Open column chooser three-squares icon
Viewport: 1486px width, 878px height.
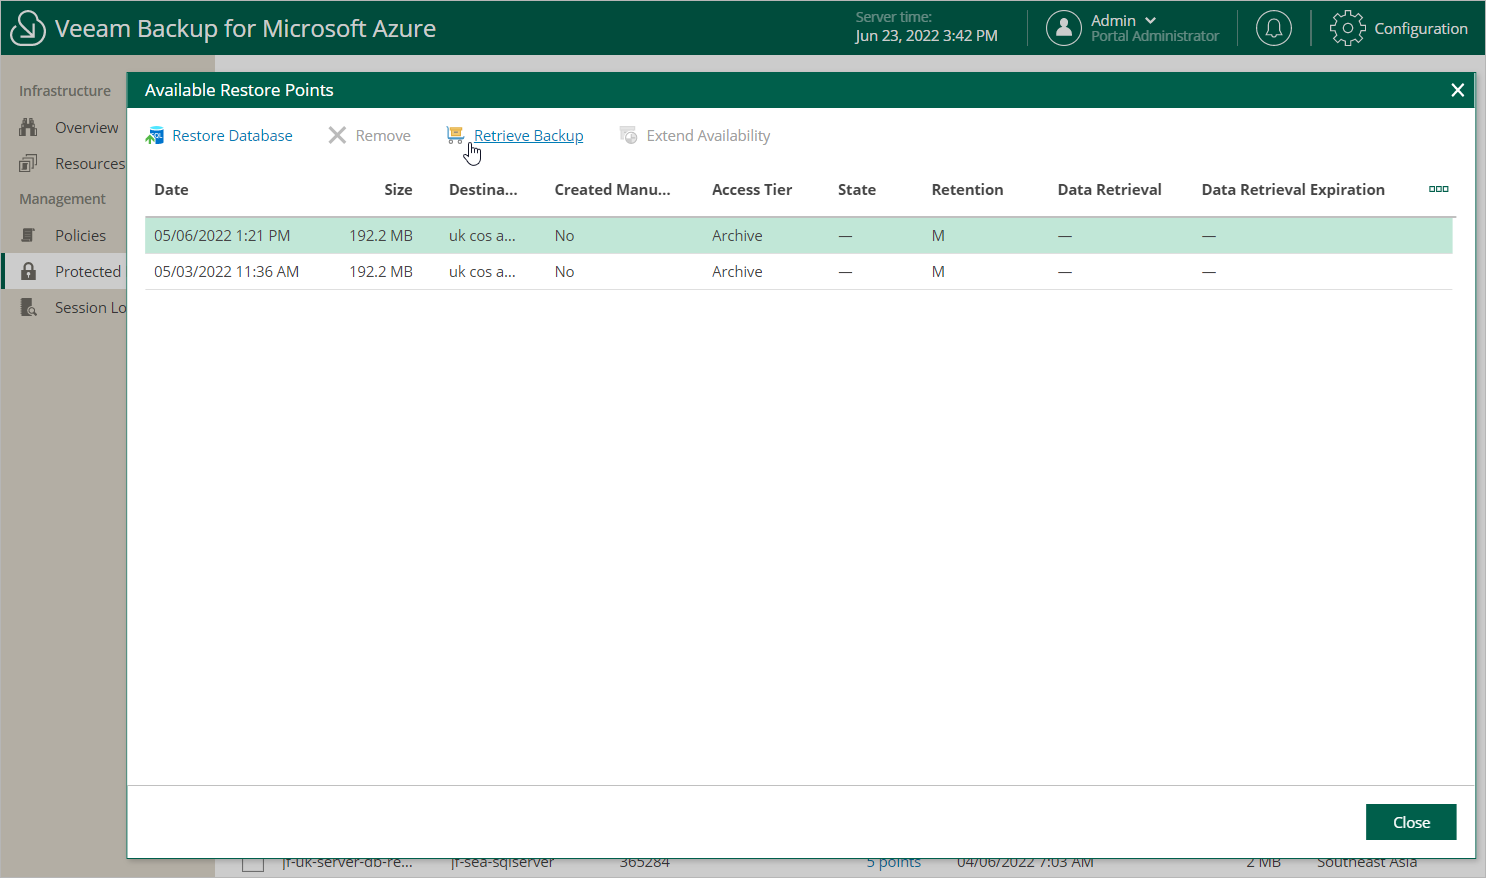(x=1438, y=189)
